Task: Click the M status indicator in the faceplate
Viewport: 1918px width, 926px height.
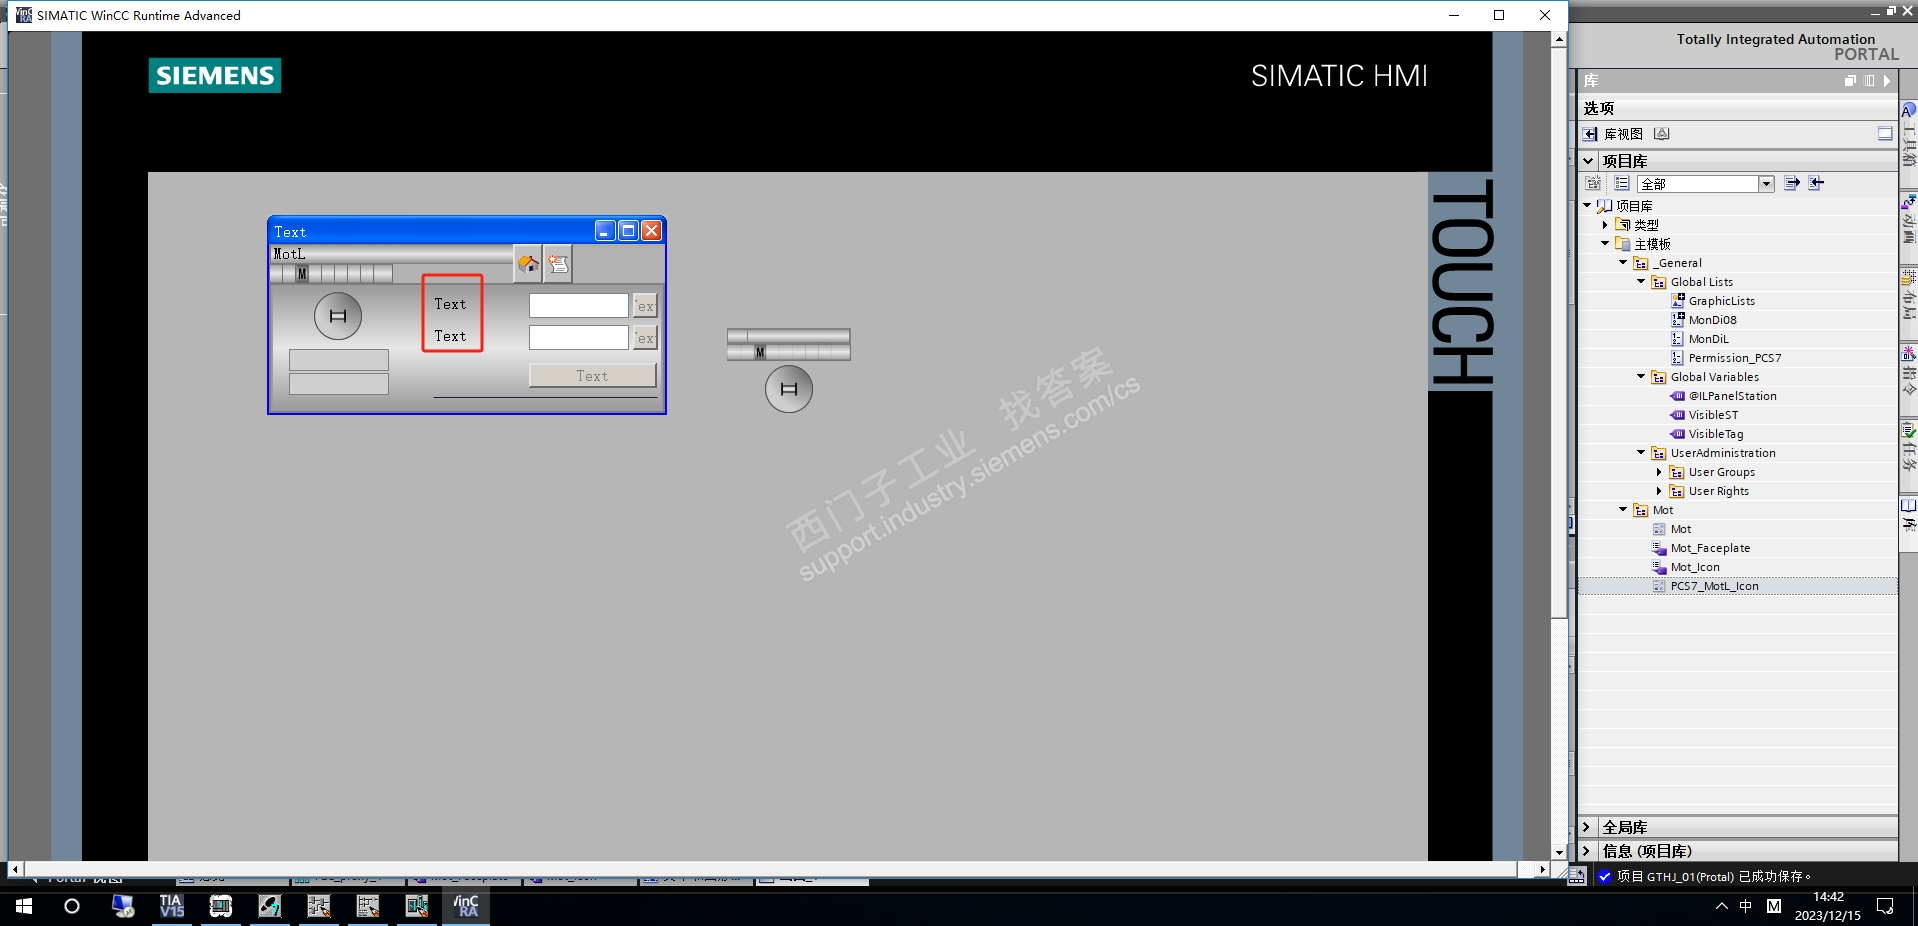Action: [302, 273]
